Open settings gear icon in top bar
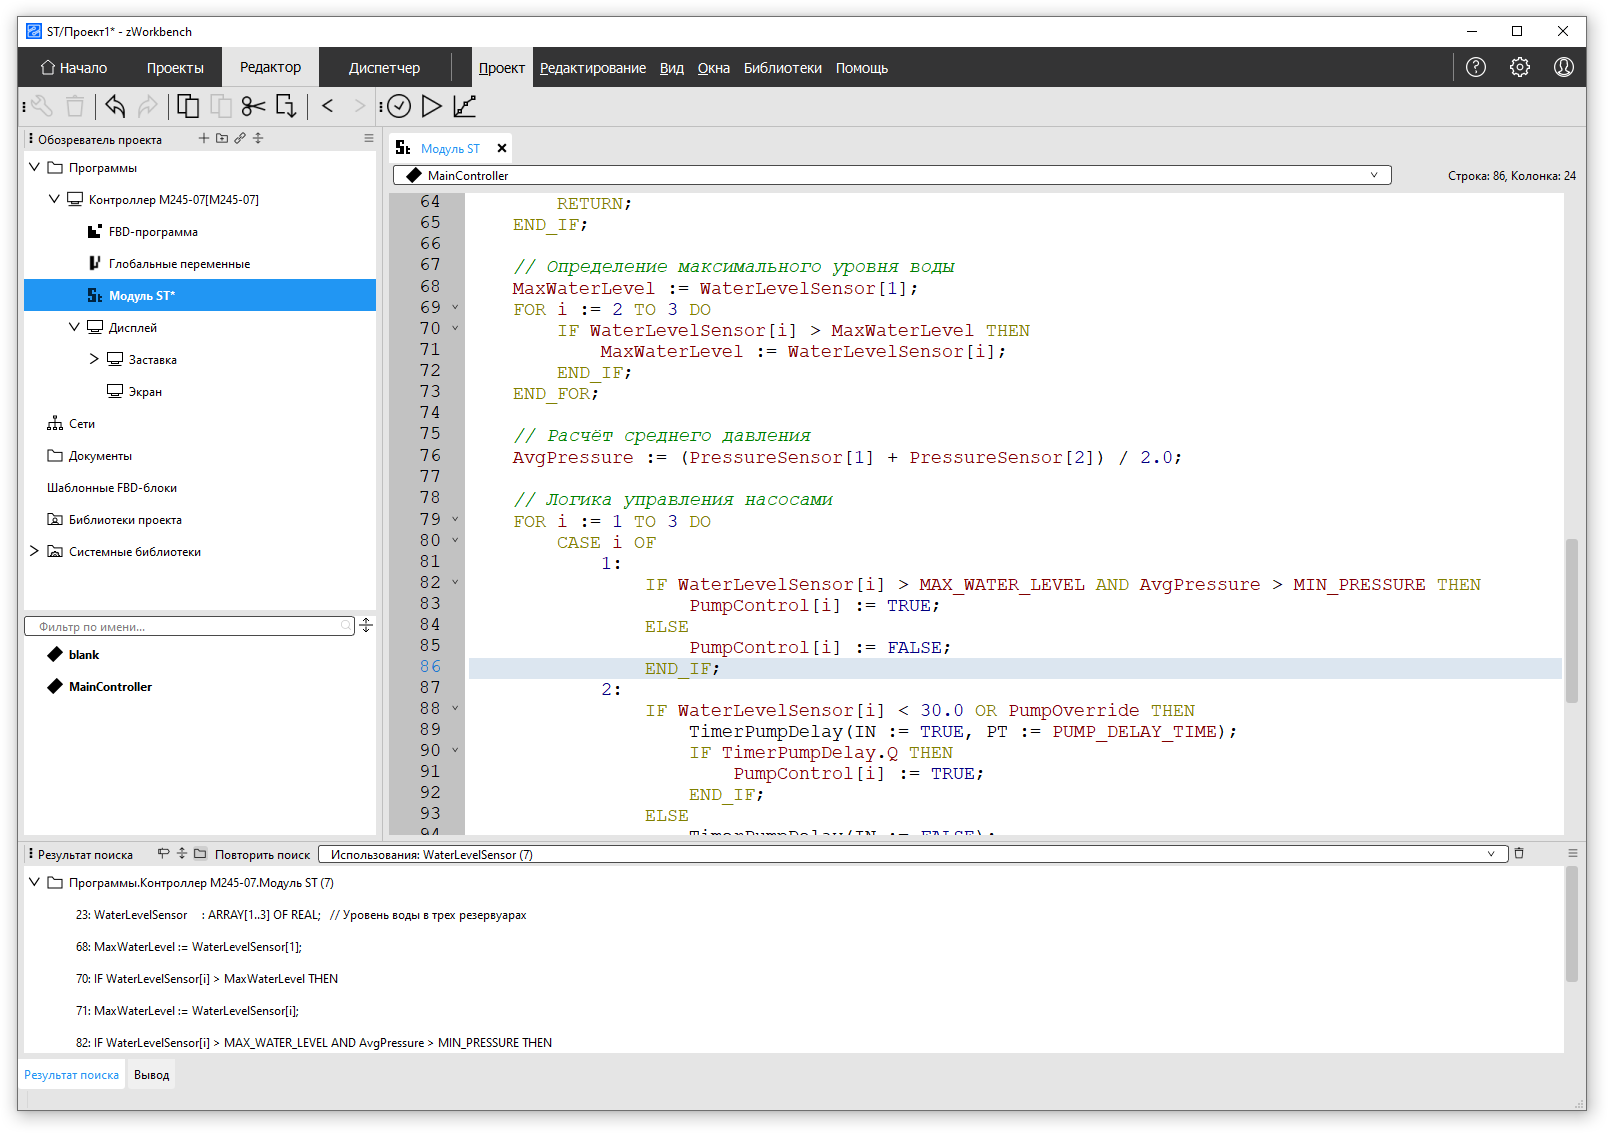 (1520, 67)
